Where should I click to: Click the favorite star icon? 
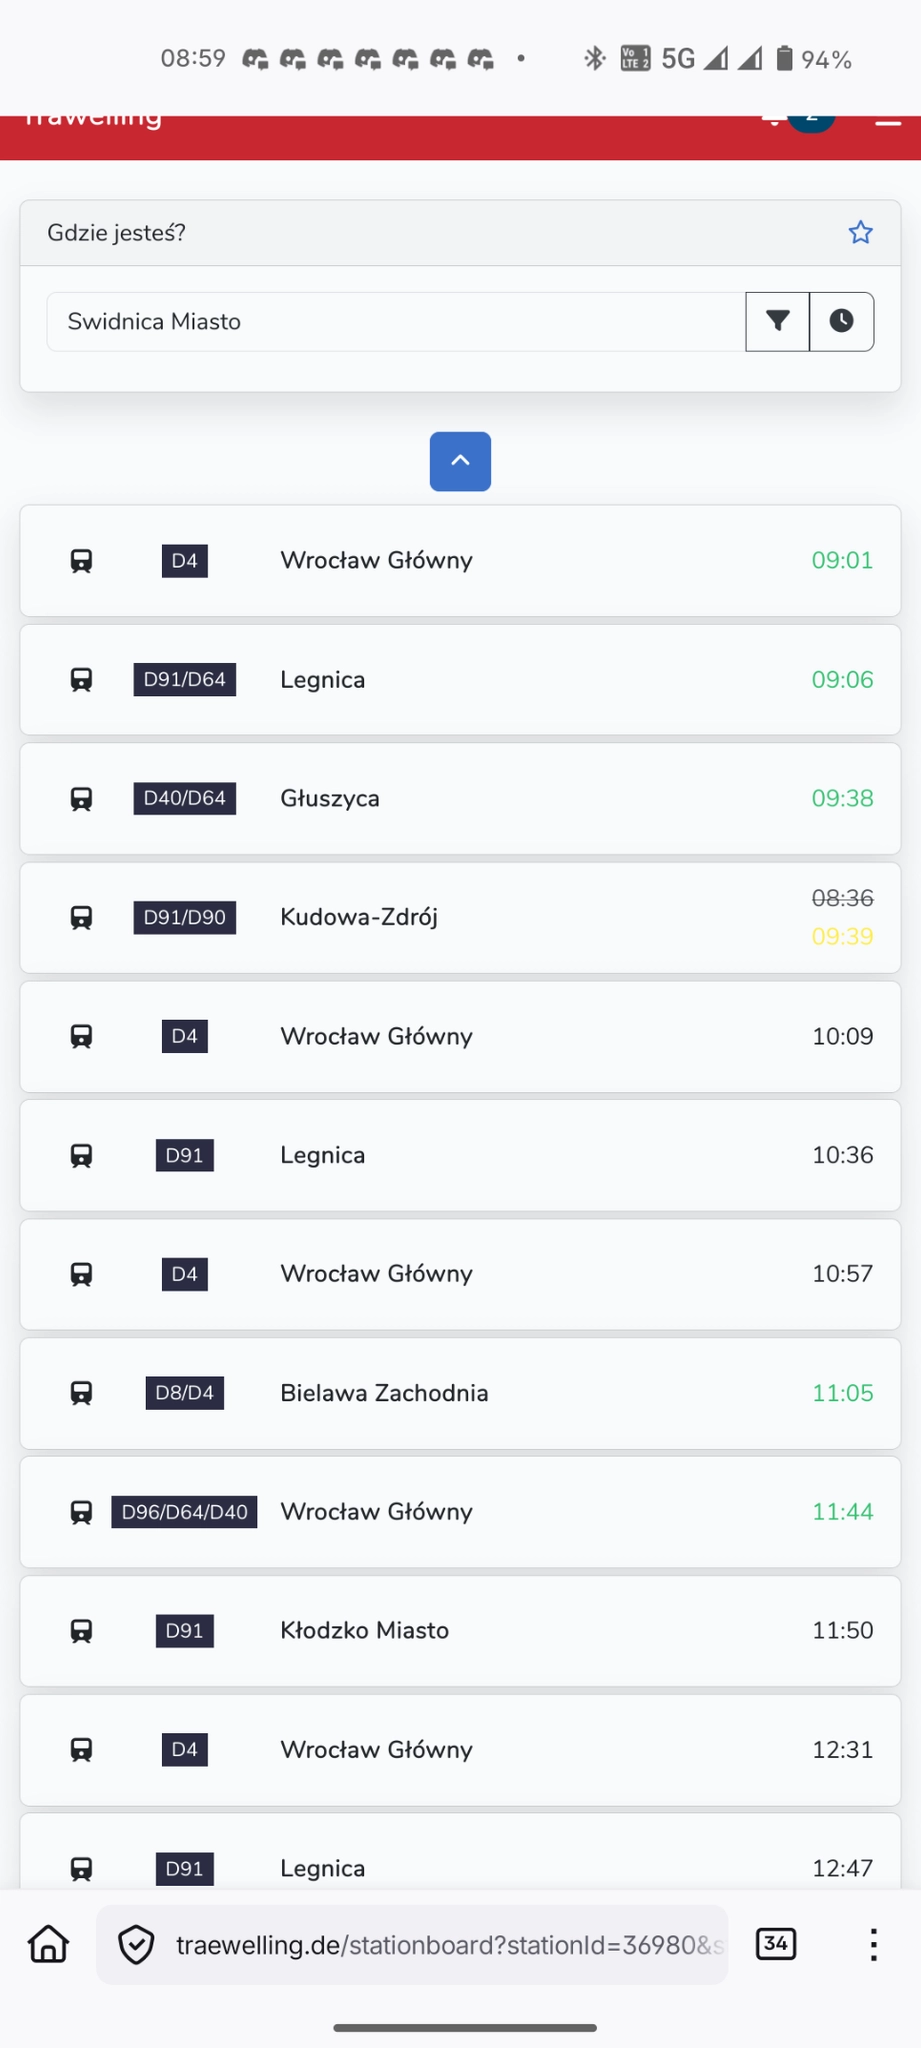click(860, 233)
